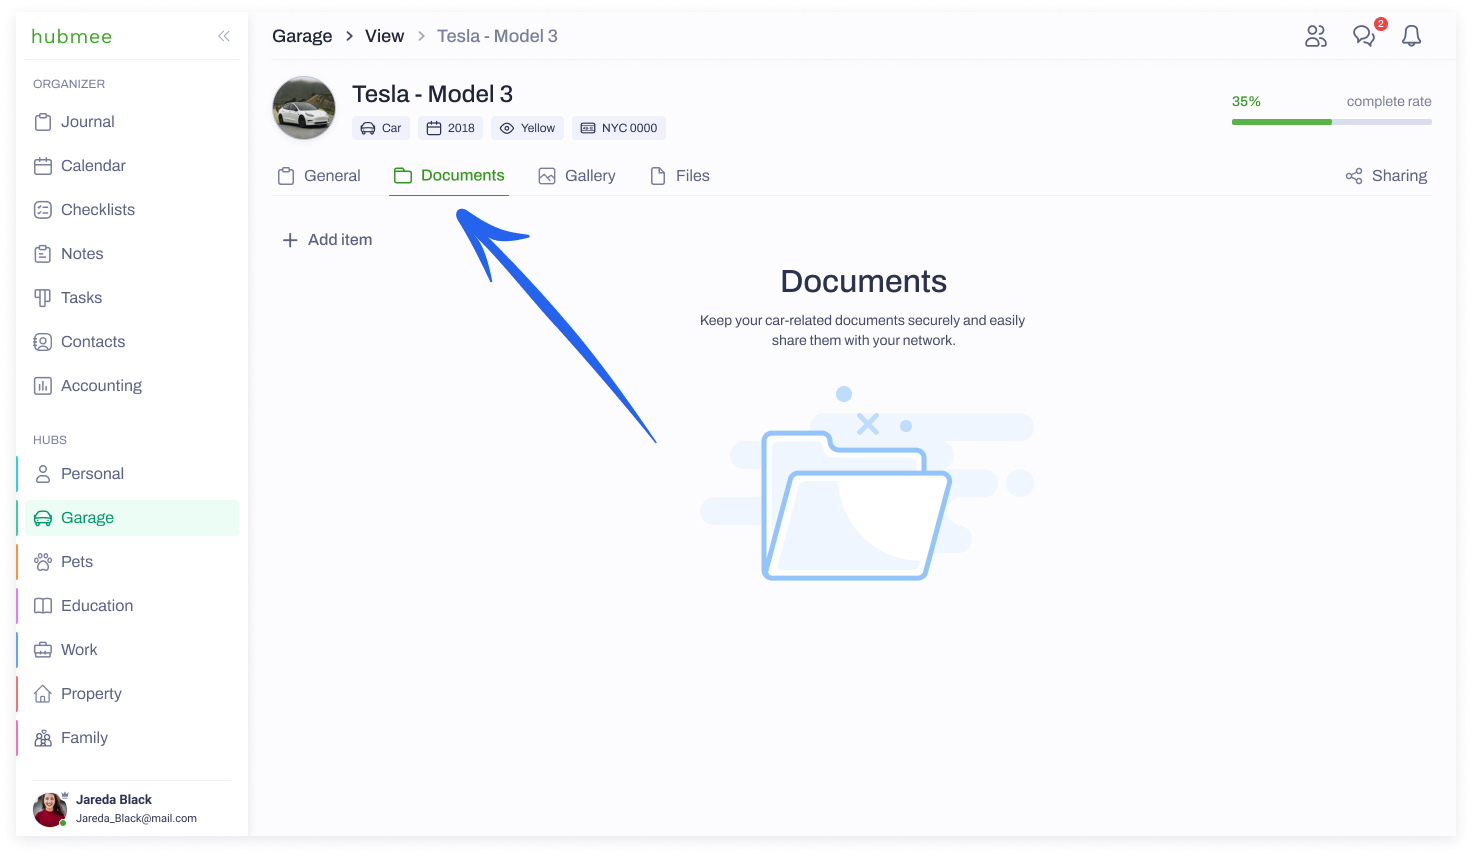The height and width of the screenshot is (856, 1472).
Task: Click the 35% completion value
Action: [1246, 102]
